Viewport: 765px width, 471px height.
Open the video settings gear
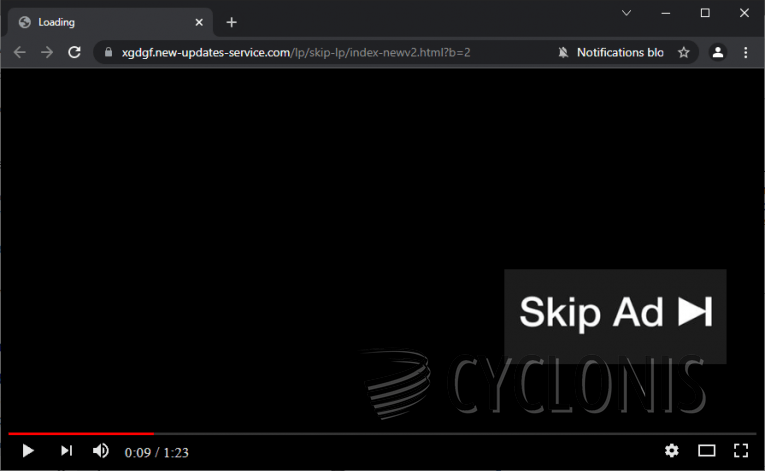click(672, 451)
